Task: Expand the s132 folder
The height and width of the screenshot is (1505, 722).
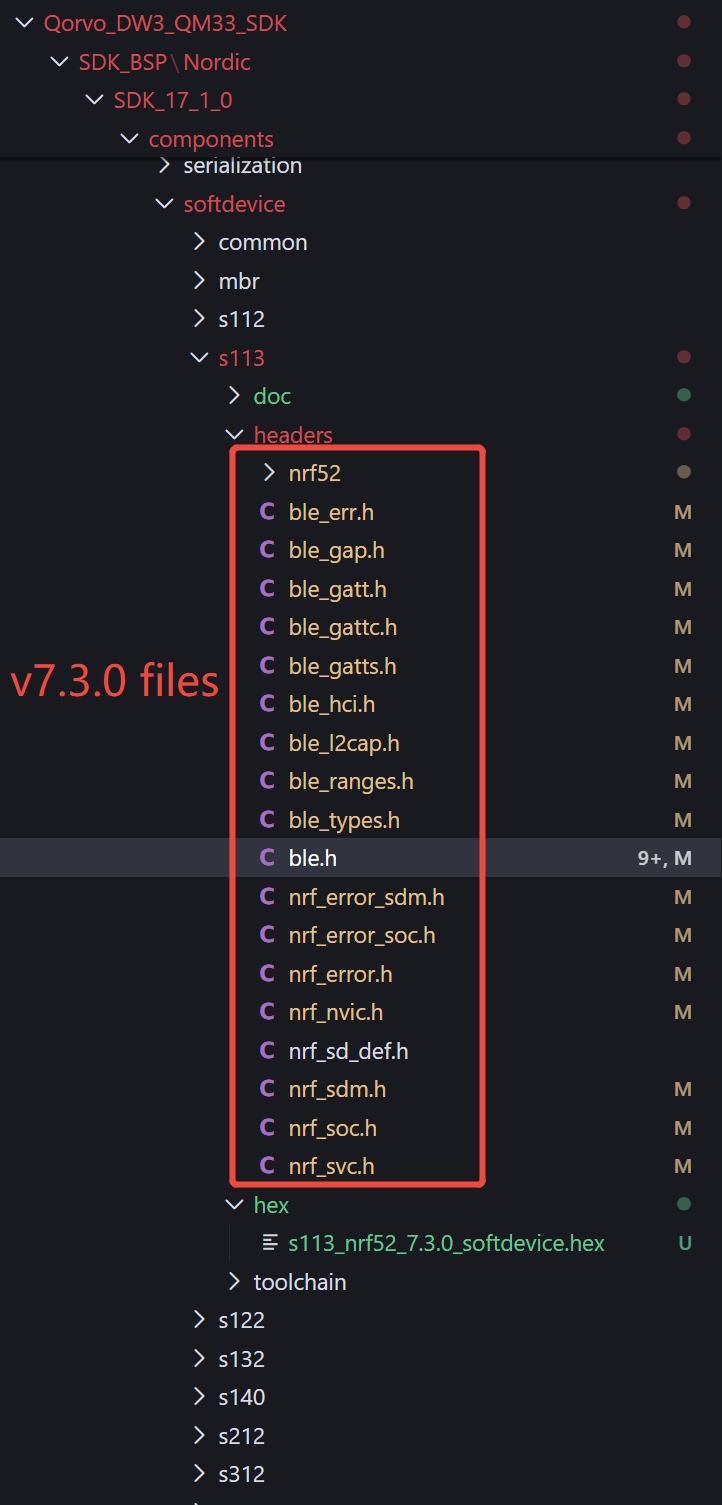Action: point(199,1359)
